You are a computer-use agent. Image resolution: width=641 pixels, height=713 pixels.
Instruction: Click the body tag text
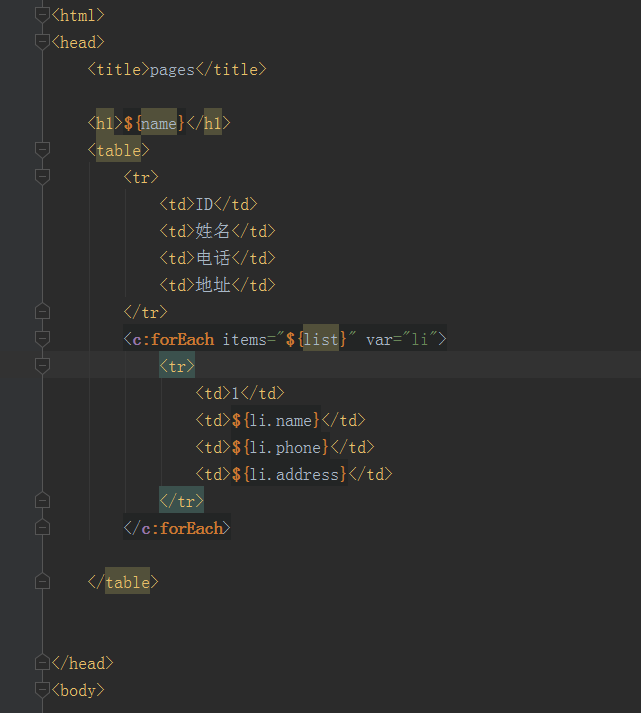pyautogui.click(x=78, y=690)
